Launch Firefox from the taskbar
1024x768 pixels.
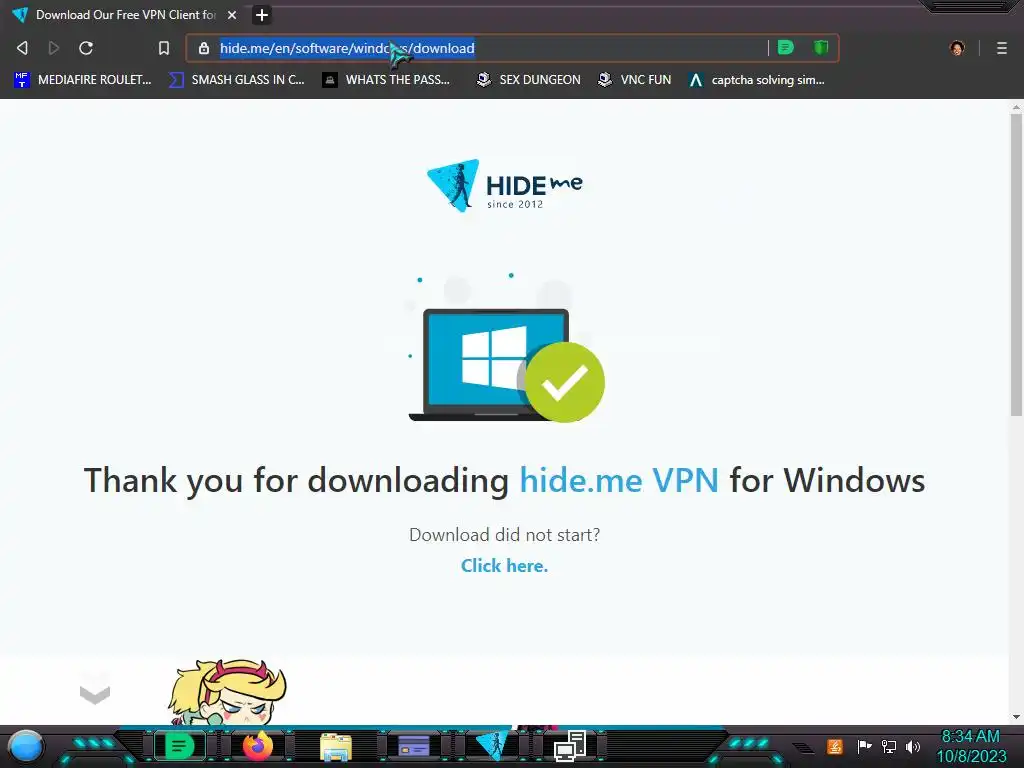pos(257,746)
